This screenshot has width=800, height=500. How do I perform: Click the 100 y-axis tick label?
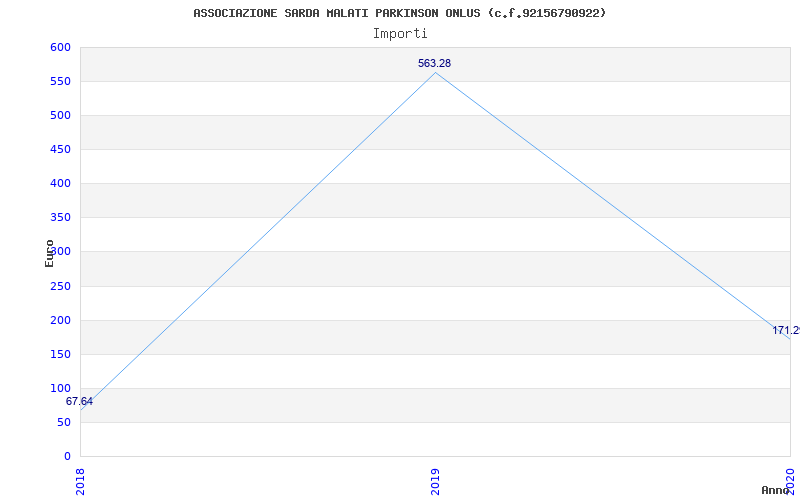[x=60, y=388]
